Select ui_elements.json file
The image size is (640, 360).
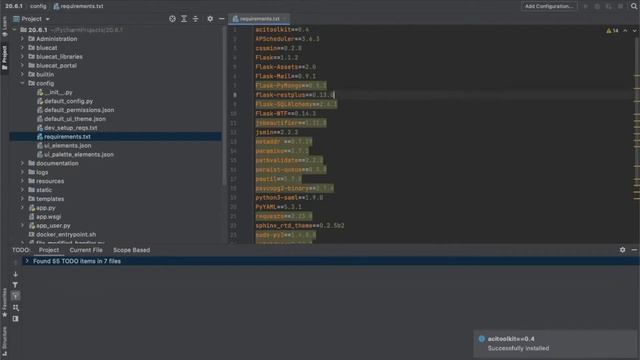(63, 146)
